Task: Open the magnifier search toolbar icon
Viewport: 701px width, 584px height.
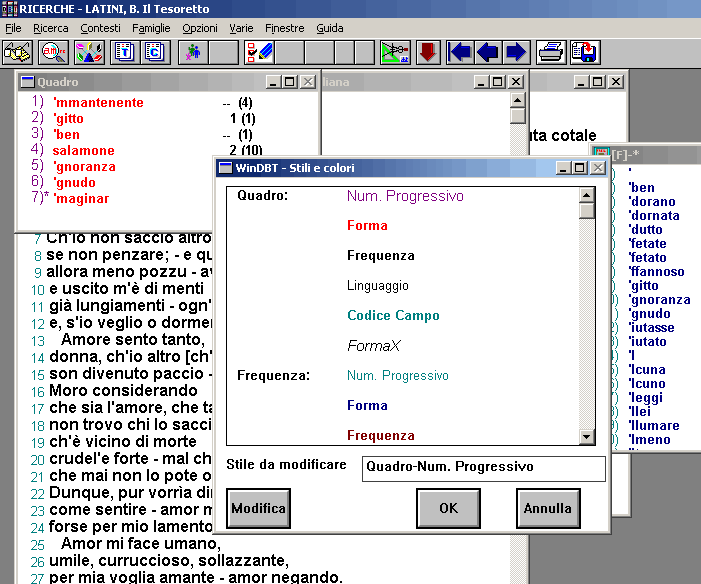Action: pos(53,52)
